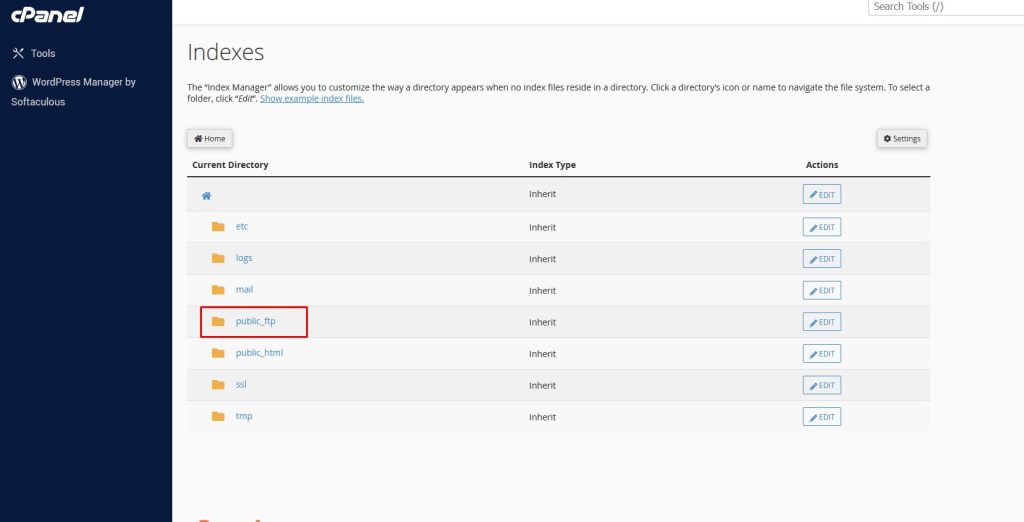Edit the public_html index settings
1024x522 pixels.
pyautogui.click(x=821, y=354)
